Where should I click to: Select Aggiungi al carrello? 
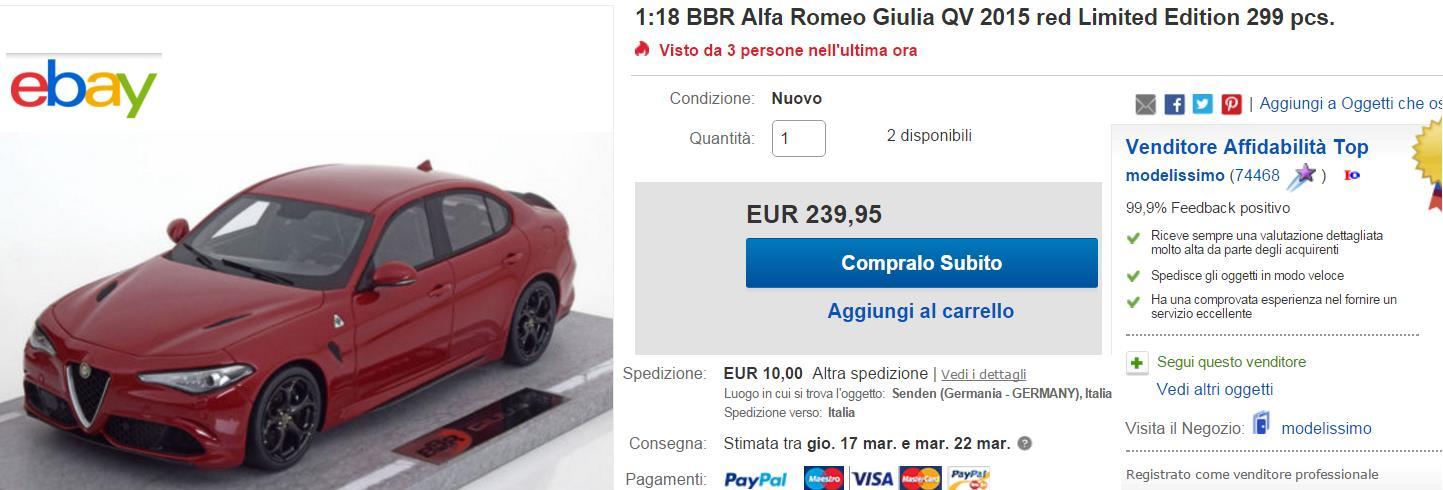click(x=921, y=311)
